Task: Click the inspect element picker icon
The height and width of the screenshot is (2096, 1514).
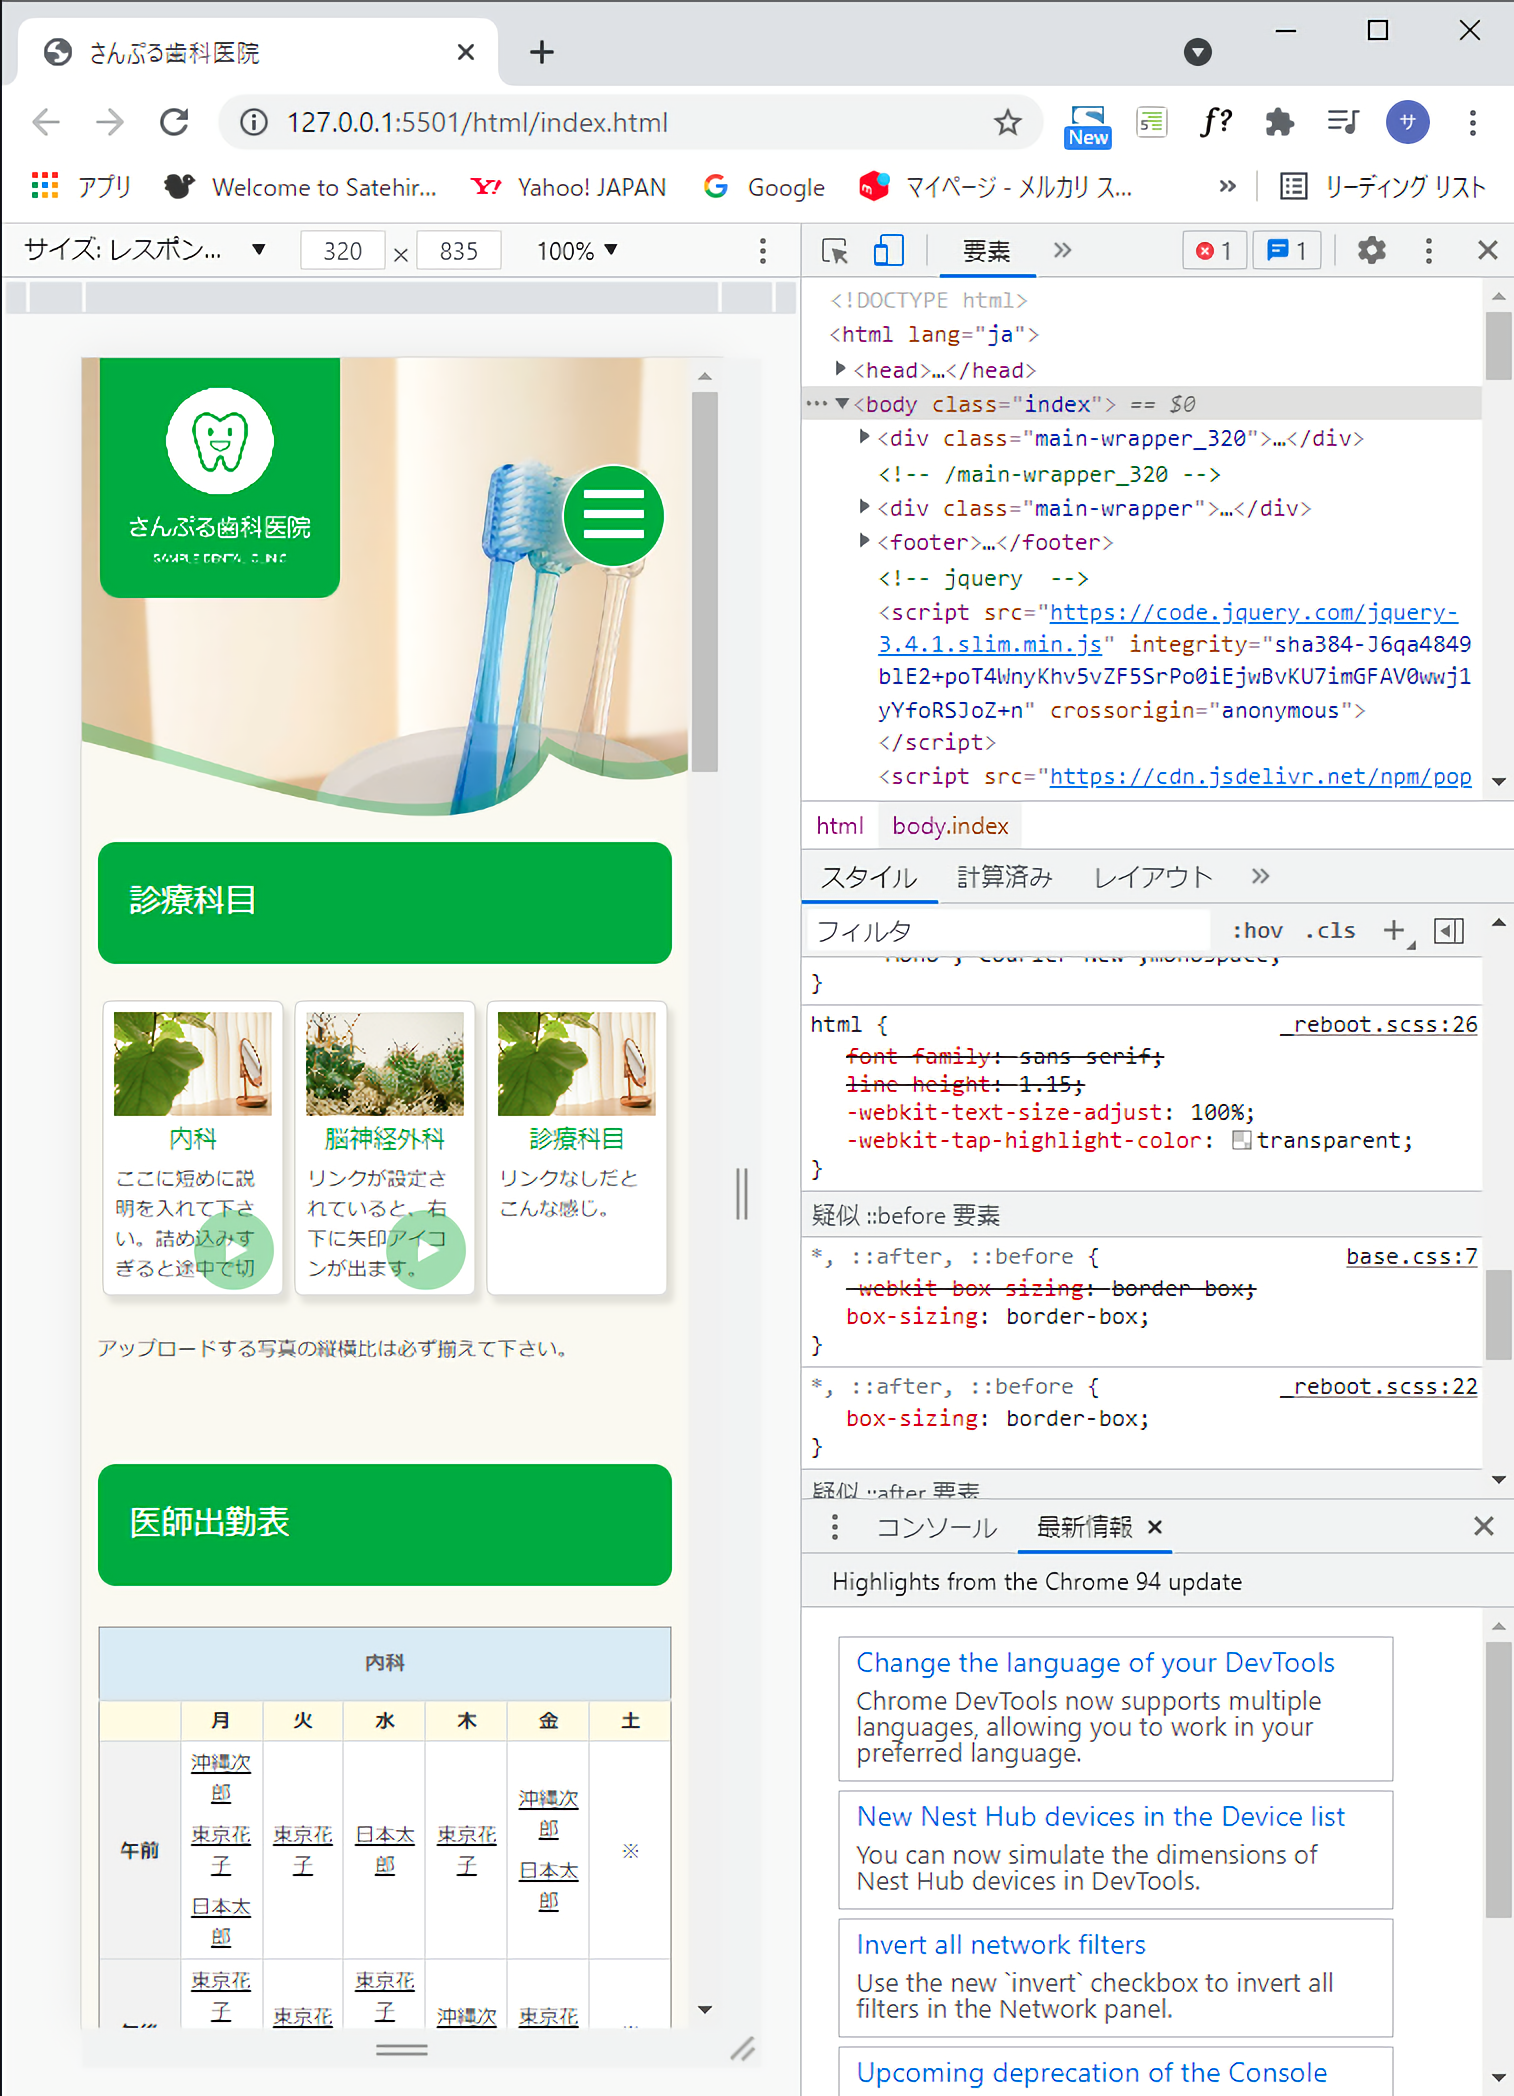Action: (x=834, y=250)
